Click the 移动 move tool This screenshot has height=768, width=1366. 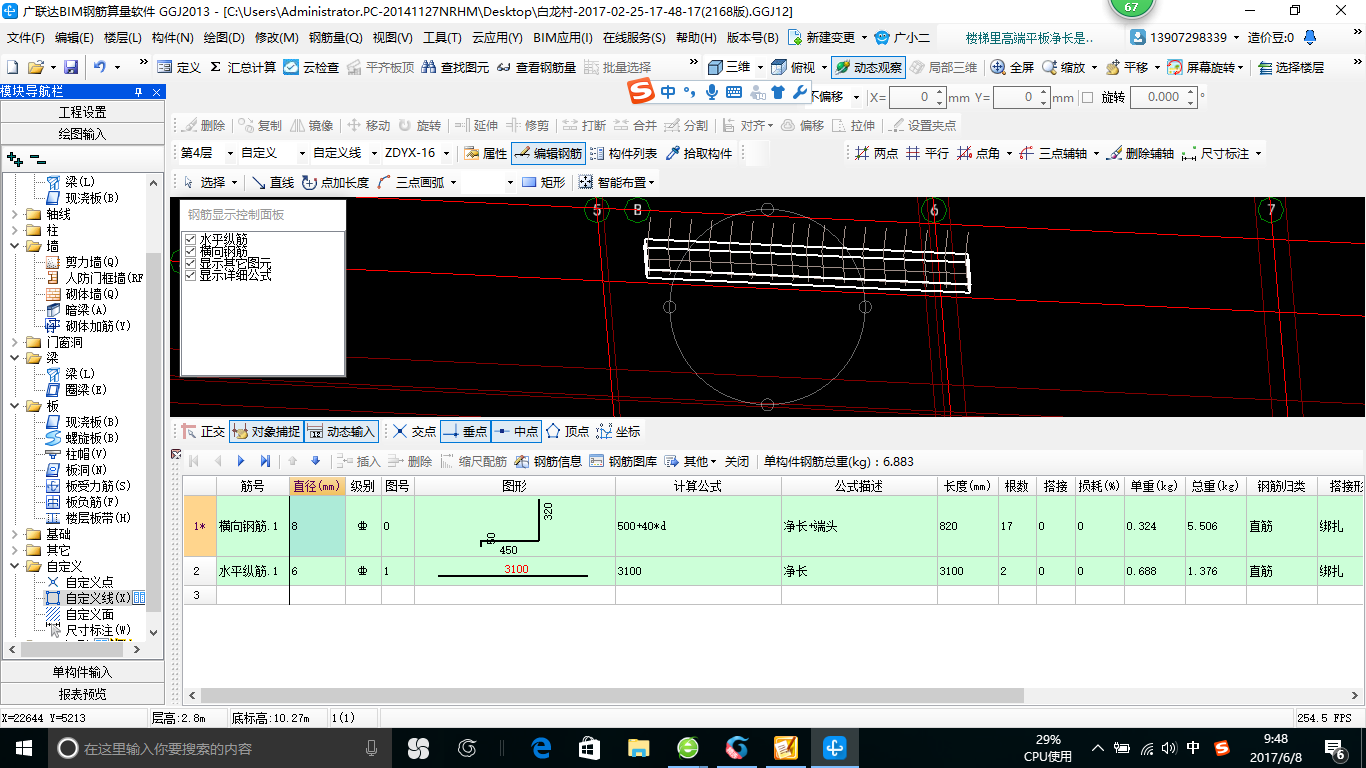(x=367, y=125)
